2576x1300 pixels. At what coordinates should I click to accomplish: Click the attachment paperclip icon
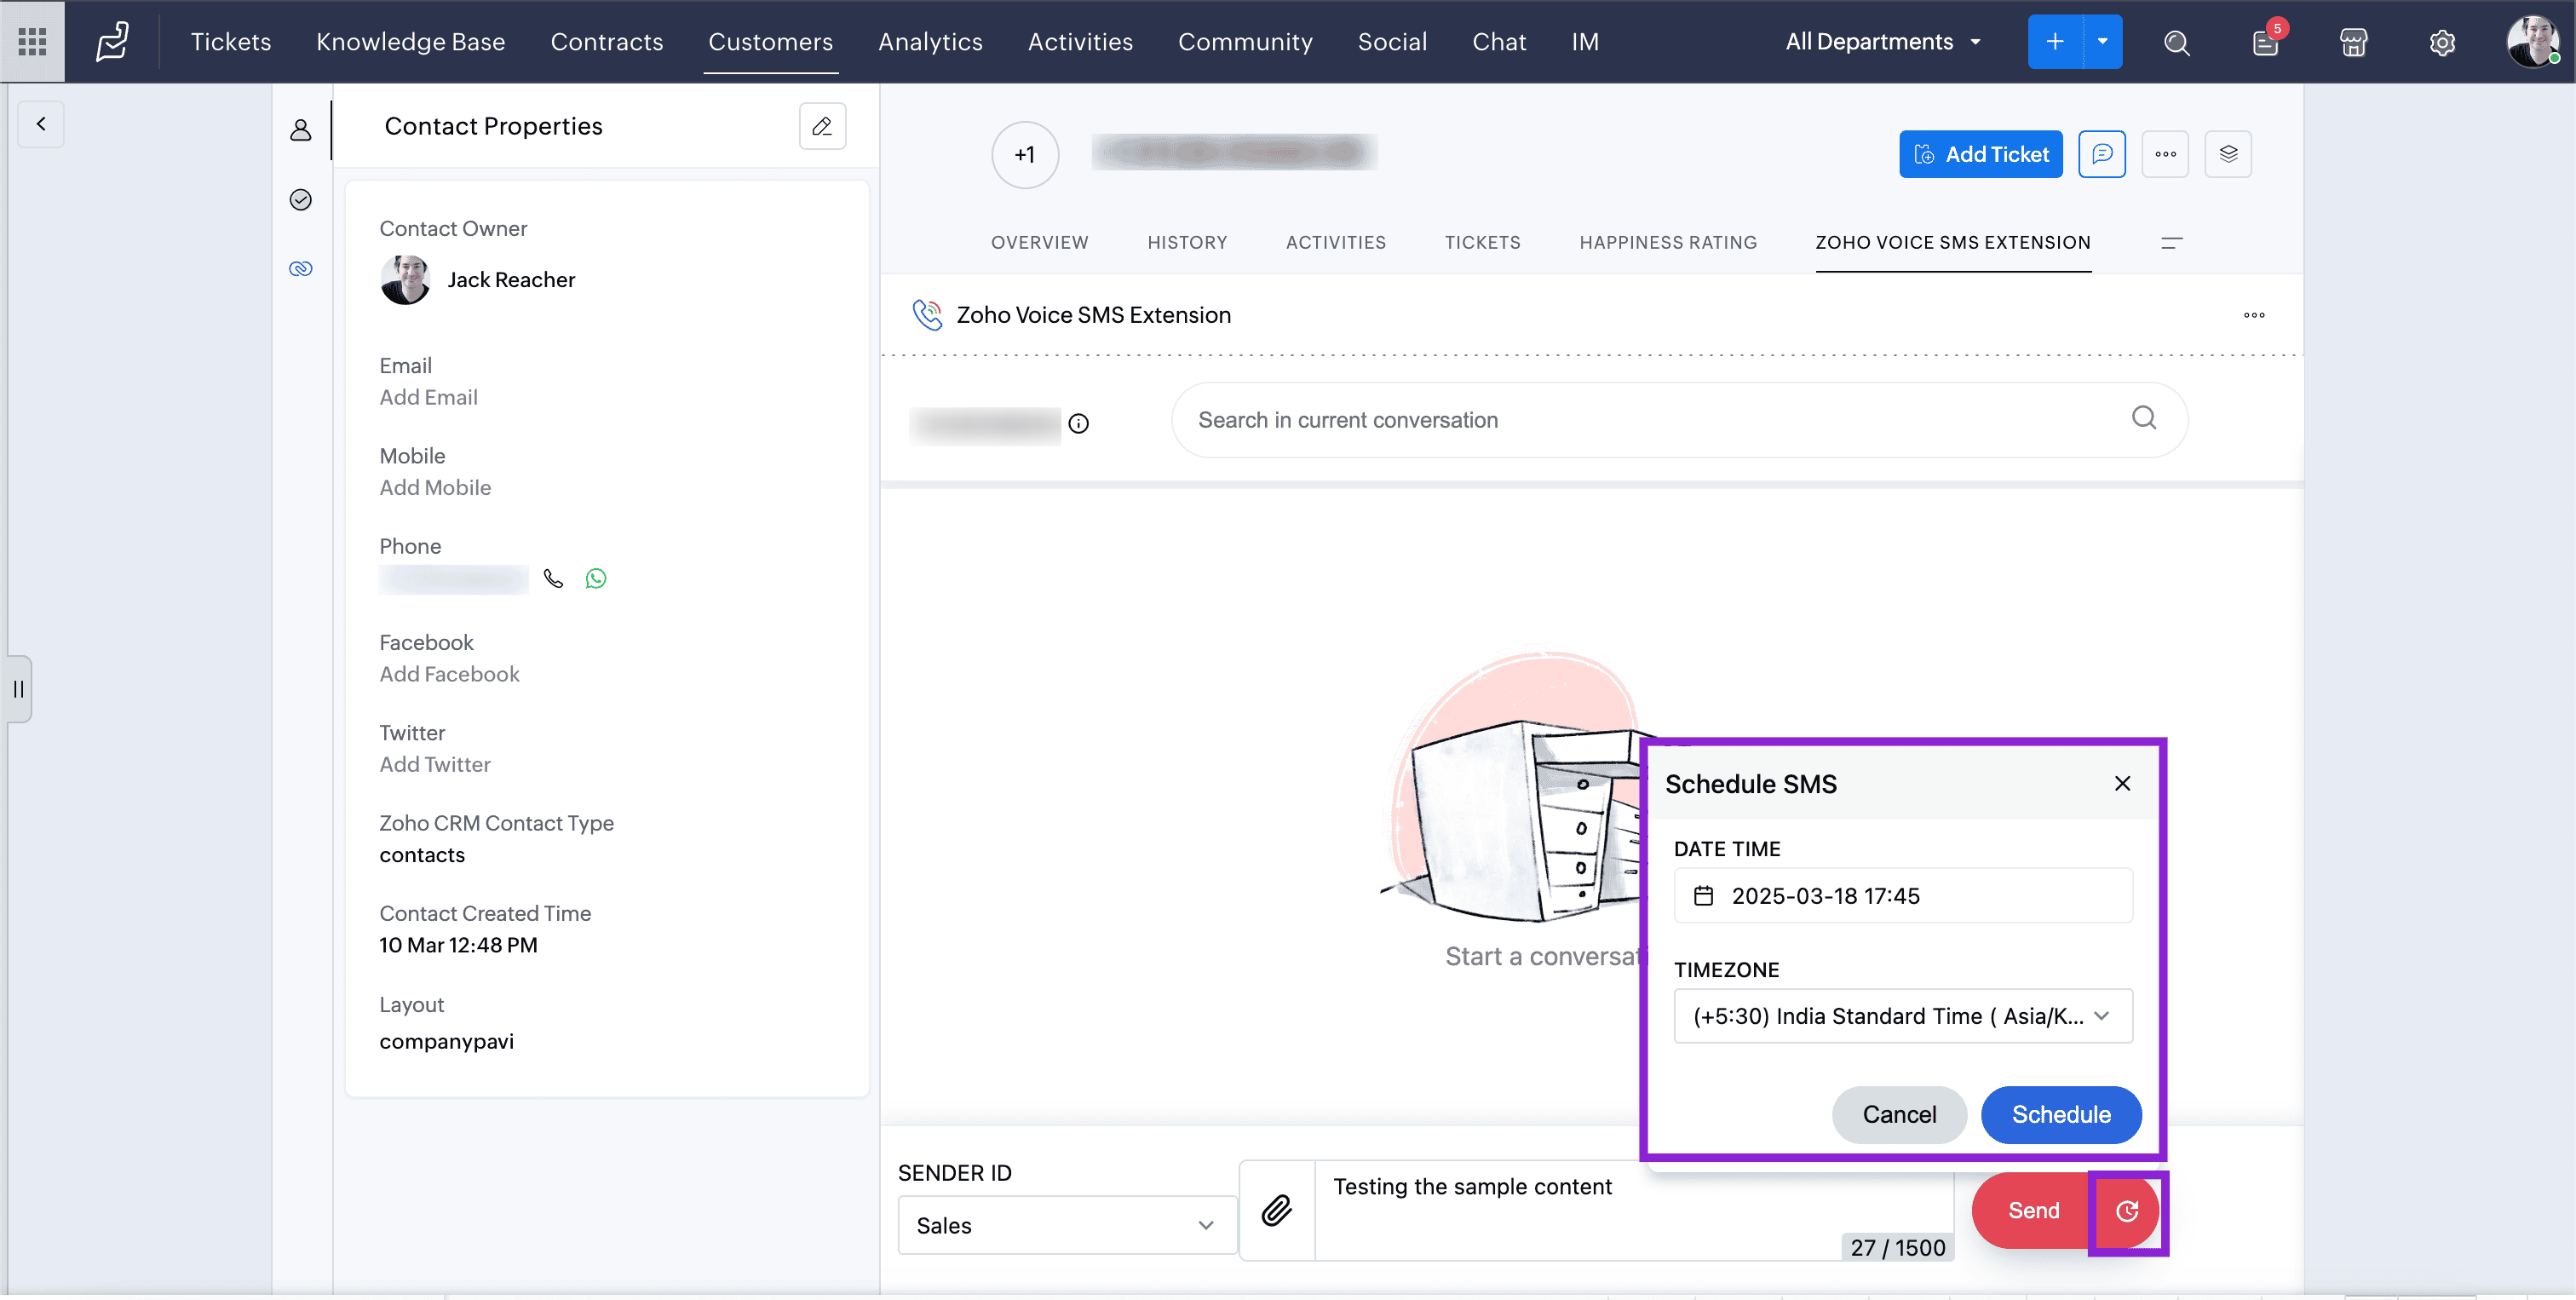[1276, 1210]
